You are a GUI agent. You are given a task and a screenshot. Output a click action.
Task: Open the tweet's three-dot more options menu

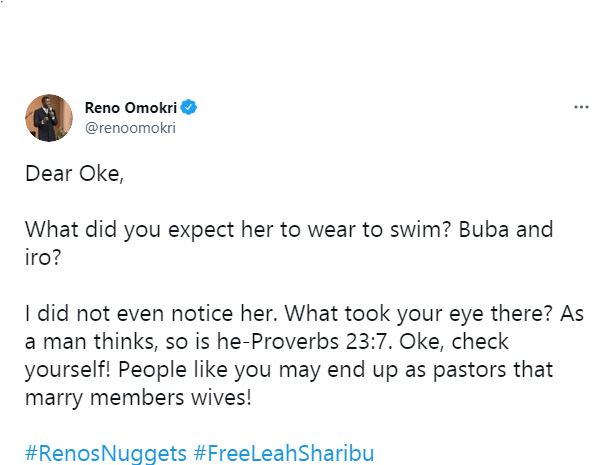pos(580,105)
